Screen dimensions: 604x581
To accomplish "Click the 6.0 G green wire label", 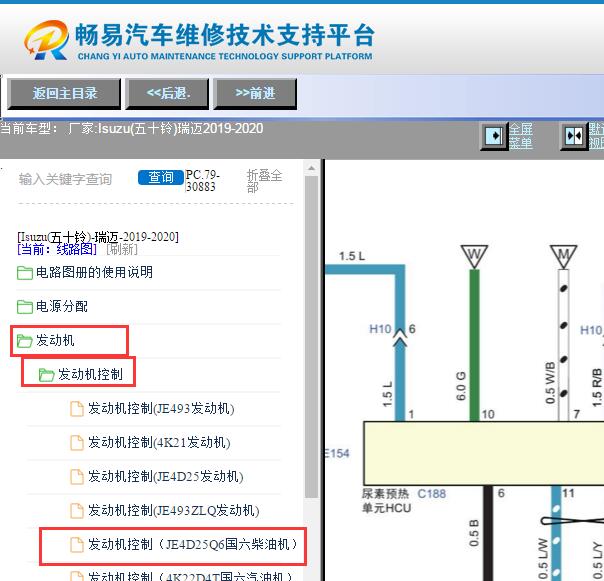I will [461, 386].
